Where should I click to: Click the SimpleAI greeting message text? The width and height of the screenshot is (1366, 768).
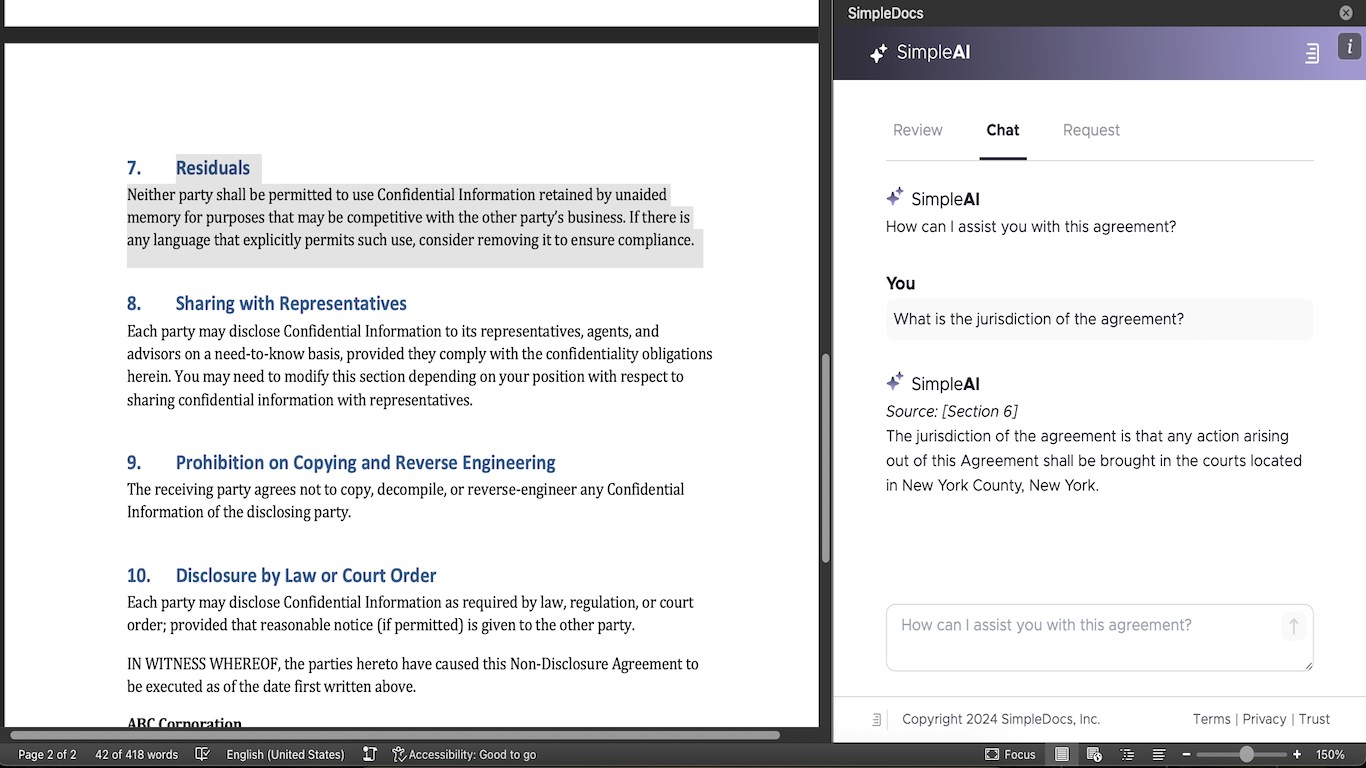point(1031,227)
